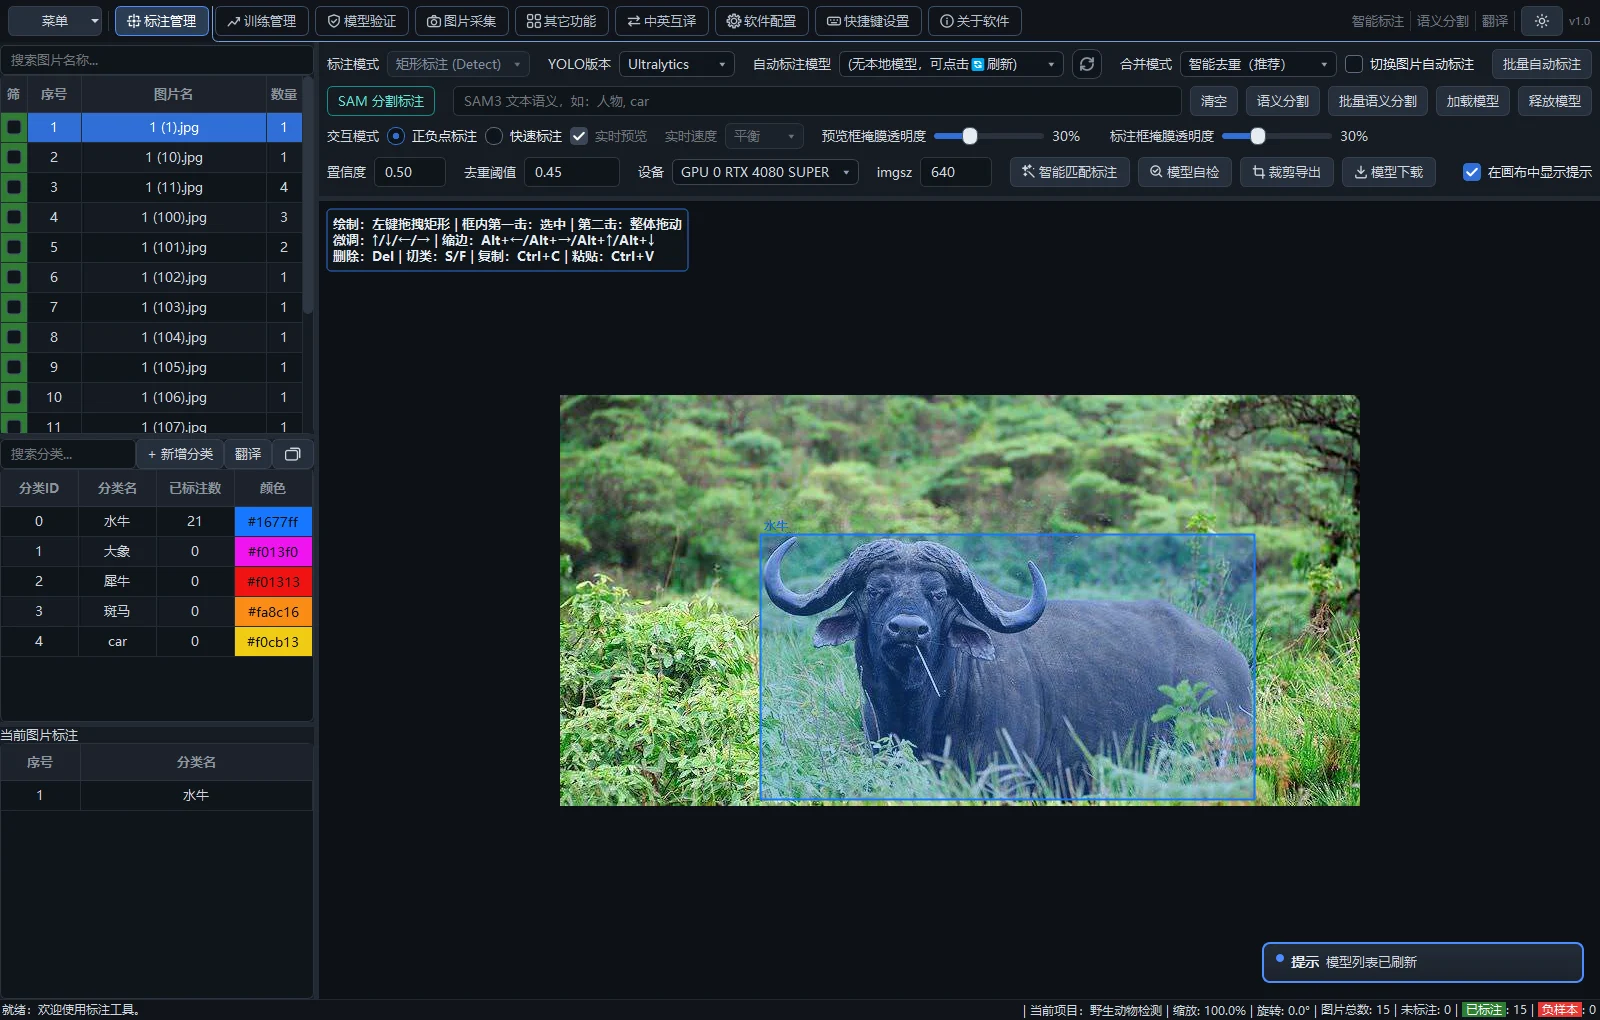Click 裁剪导出 button
The image size is (1600, 1020).
[x=1287, y=172]
